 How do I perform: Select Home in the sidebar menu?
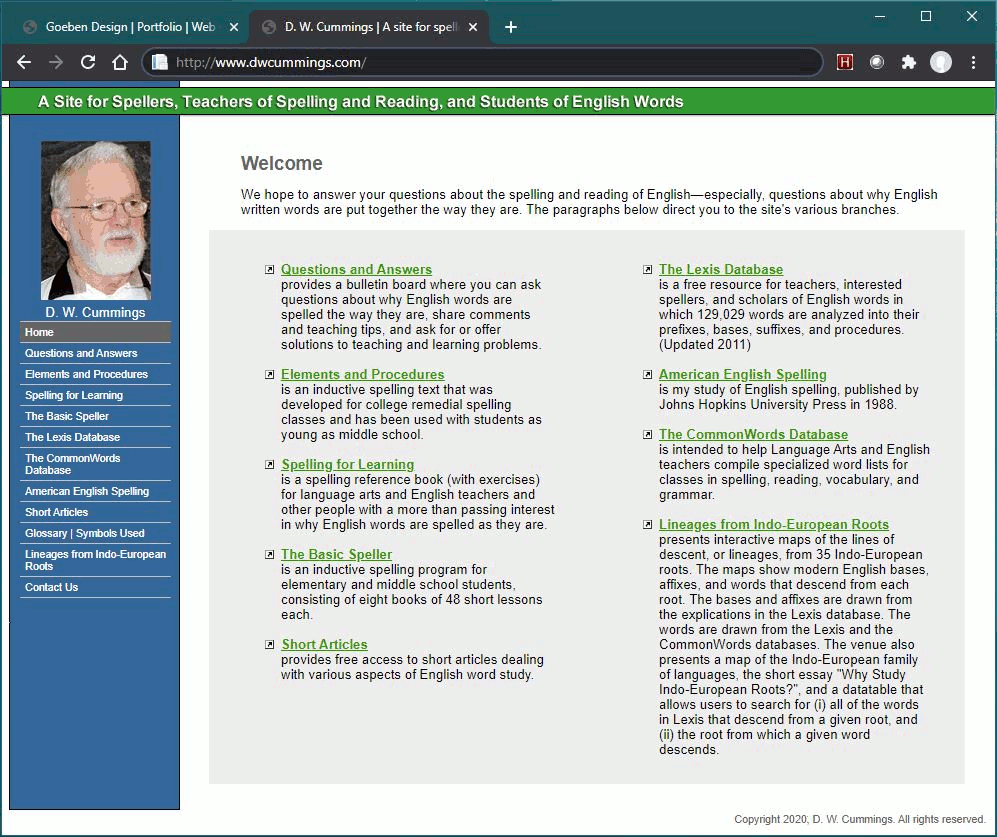95,332
